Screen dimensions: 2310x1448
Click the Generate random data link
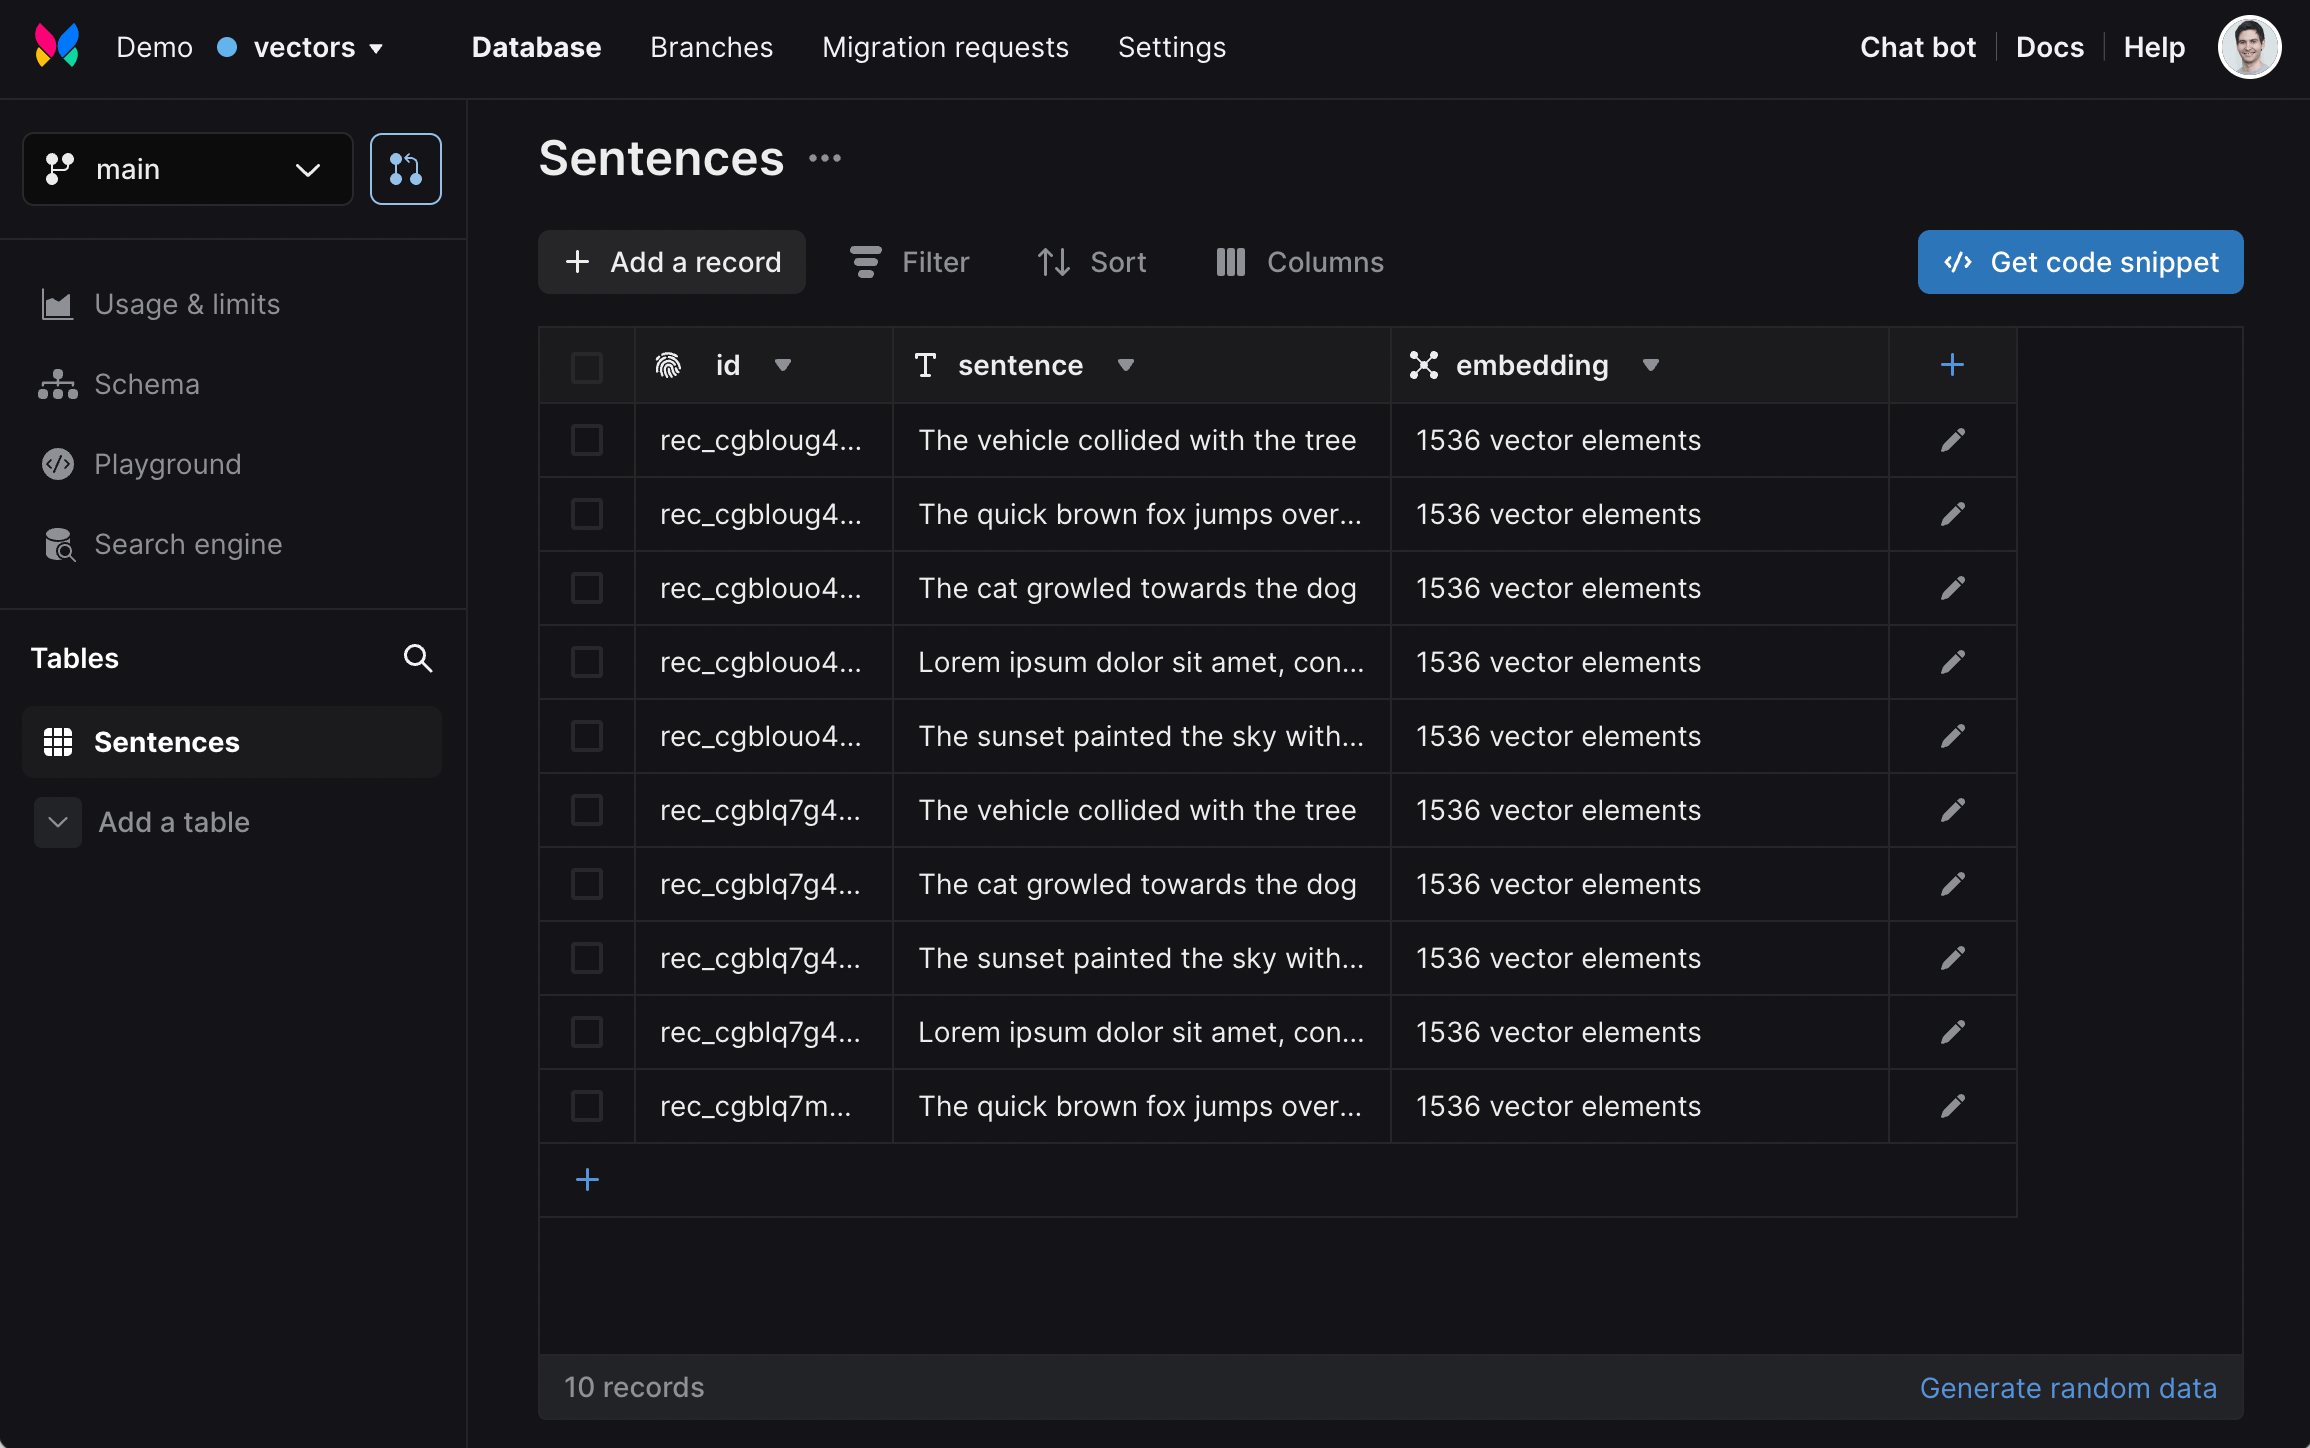tap(2068, 1388)
